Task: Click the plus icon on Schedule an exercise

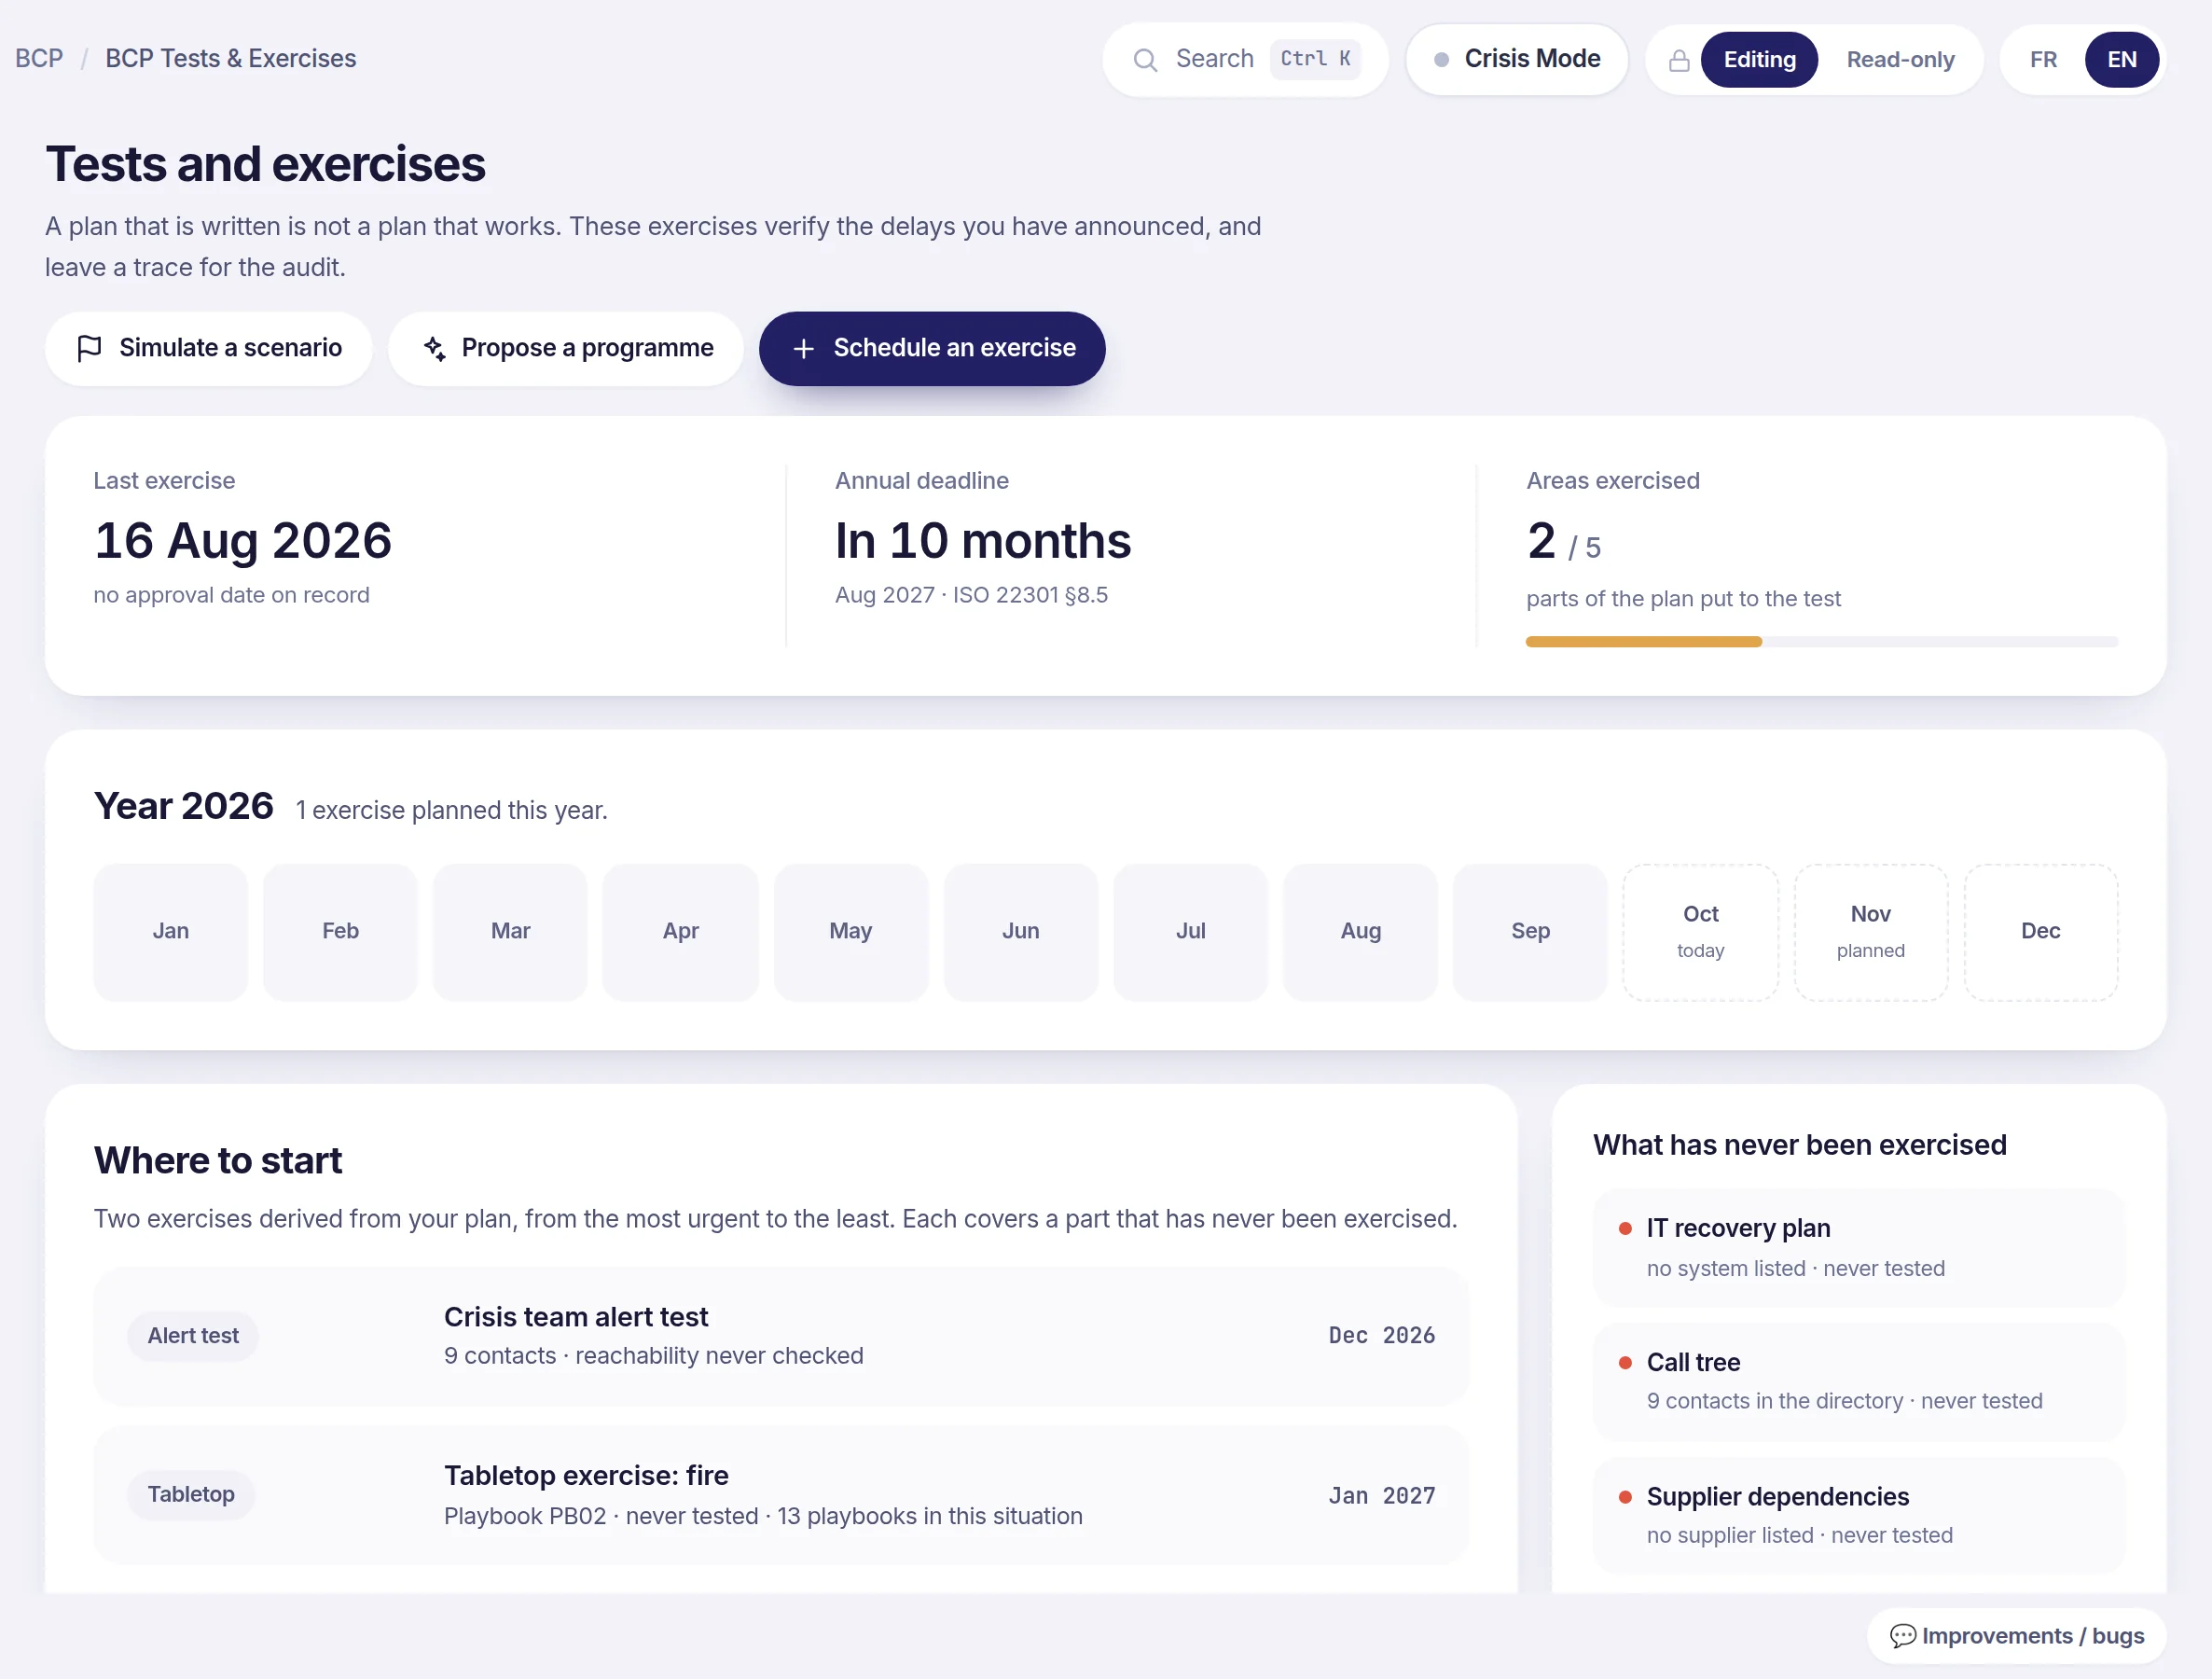Action: [803, 349]
